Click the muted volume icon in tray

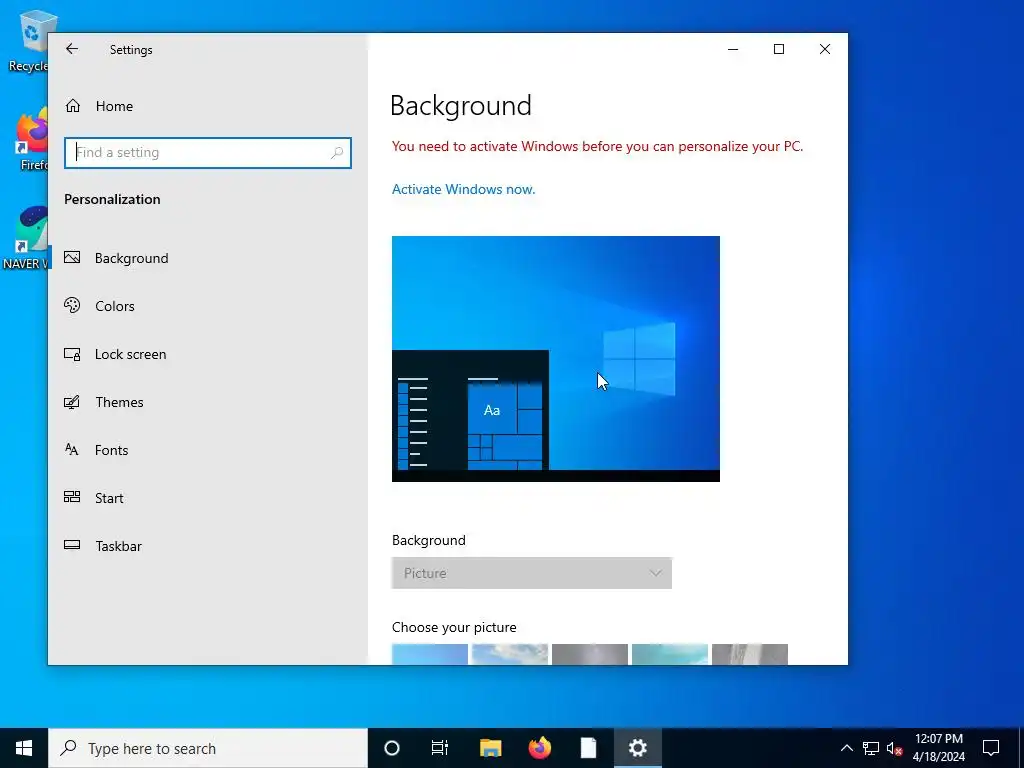[895, 748]
